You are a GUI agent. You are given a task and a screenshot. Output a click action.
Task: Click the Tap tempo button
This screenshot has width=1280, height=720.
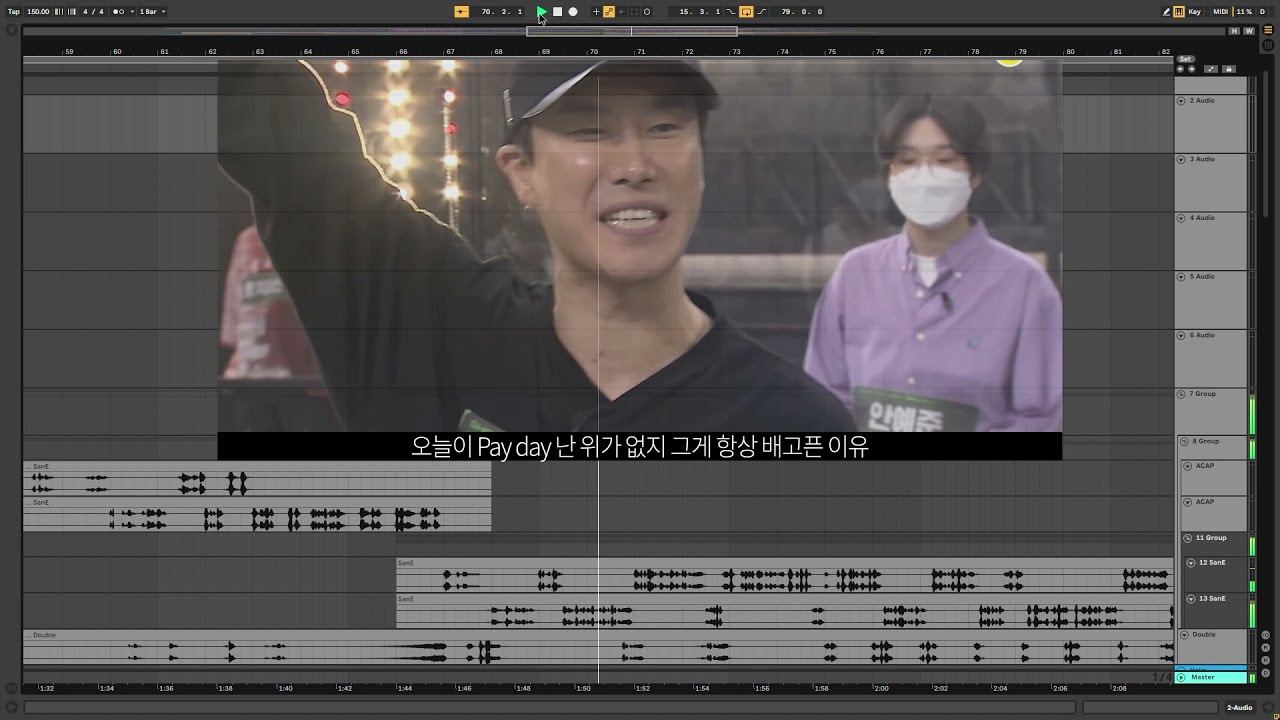(x=14, y=12)
